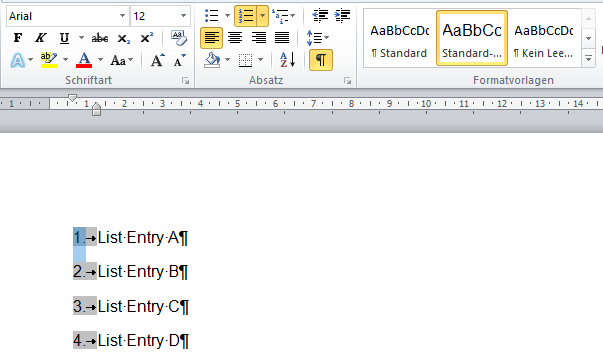Open the font size dropdown list

click(x=183, y=16)
